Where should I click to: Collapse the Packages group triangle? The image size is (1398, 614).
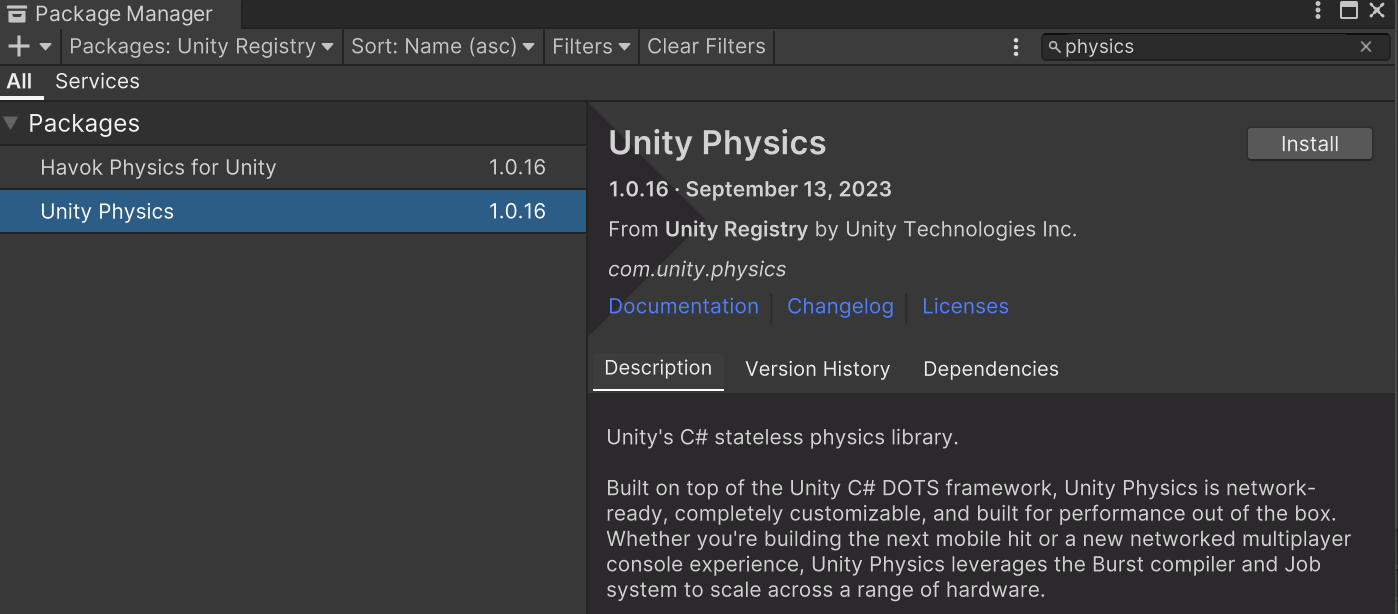[x=12, y=123]
